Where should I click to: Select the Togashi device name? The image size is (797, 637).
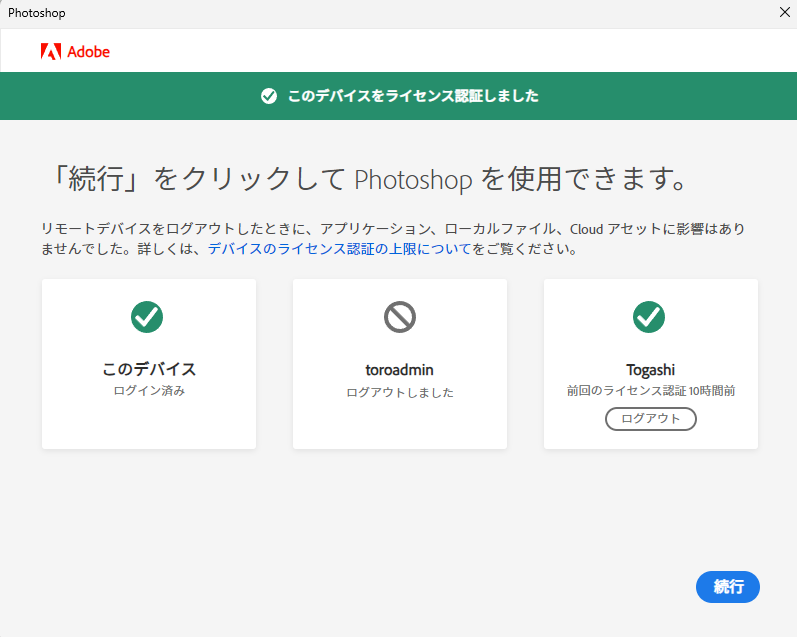pyautogui.click(x=651, y=370)
